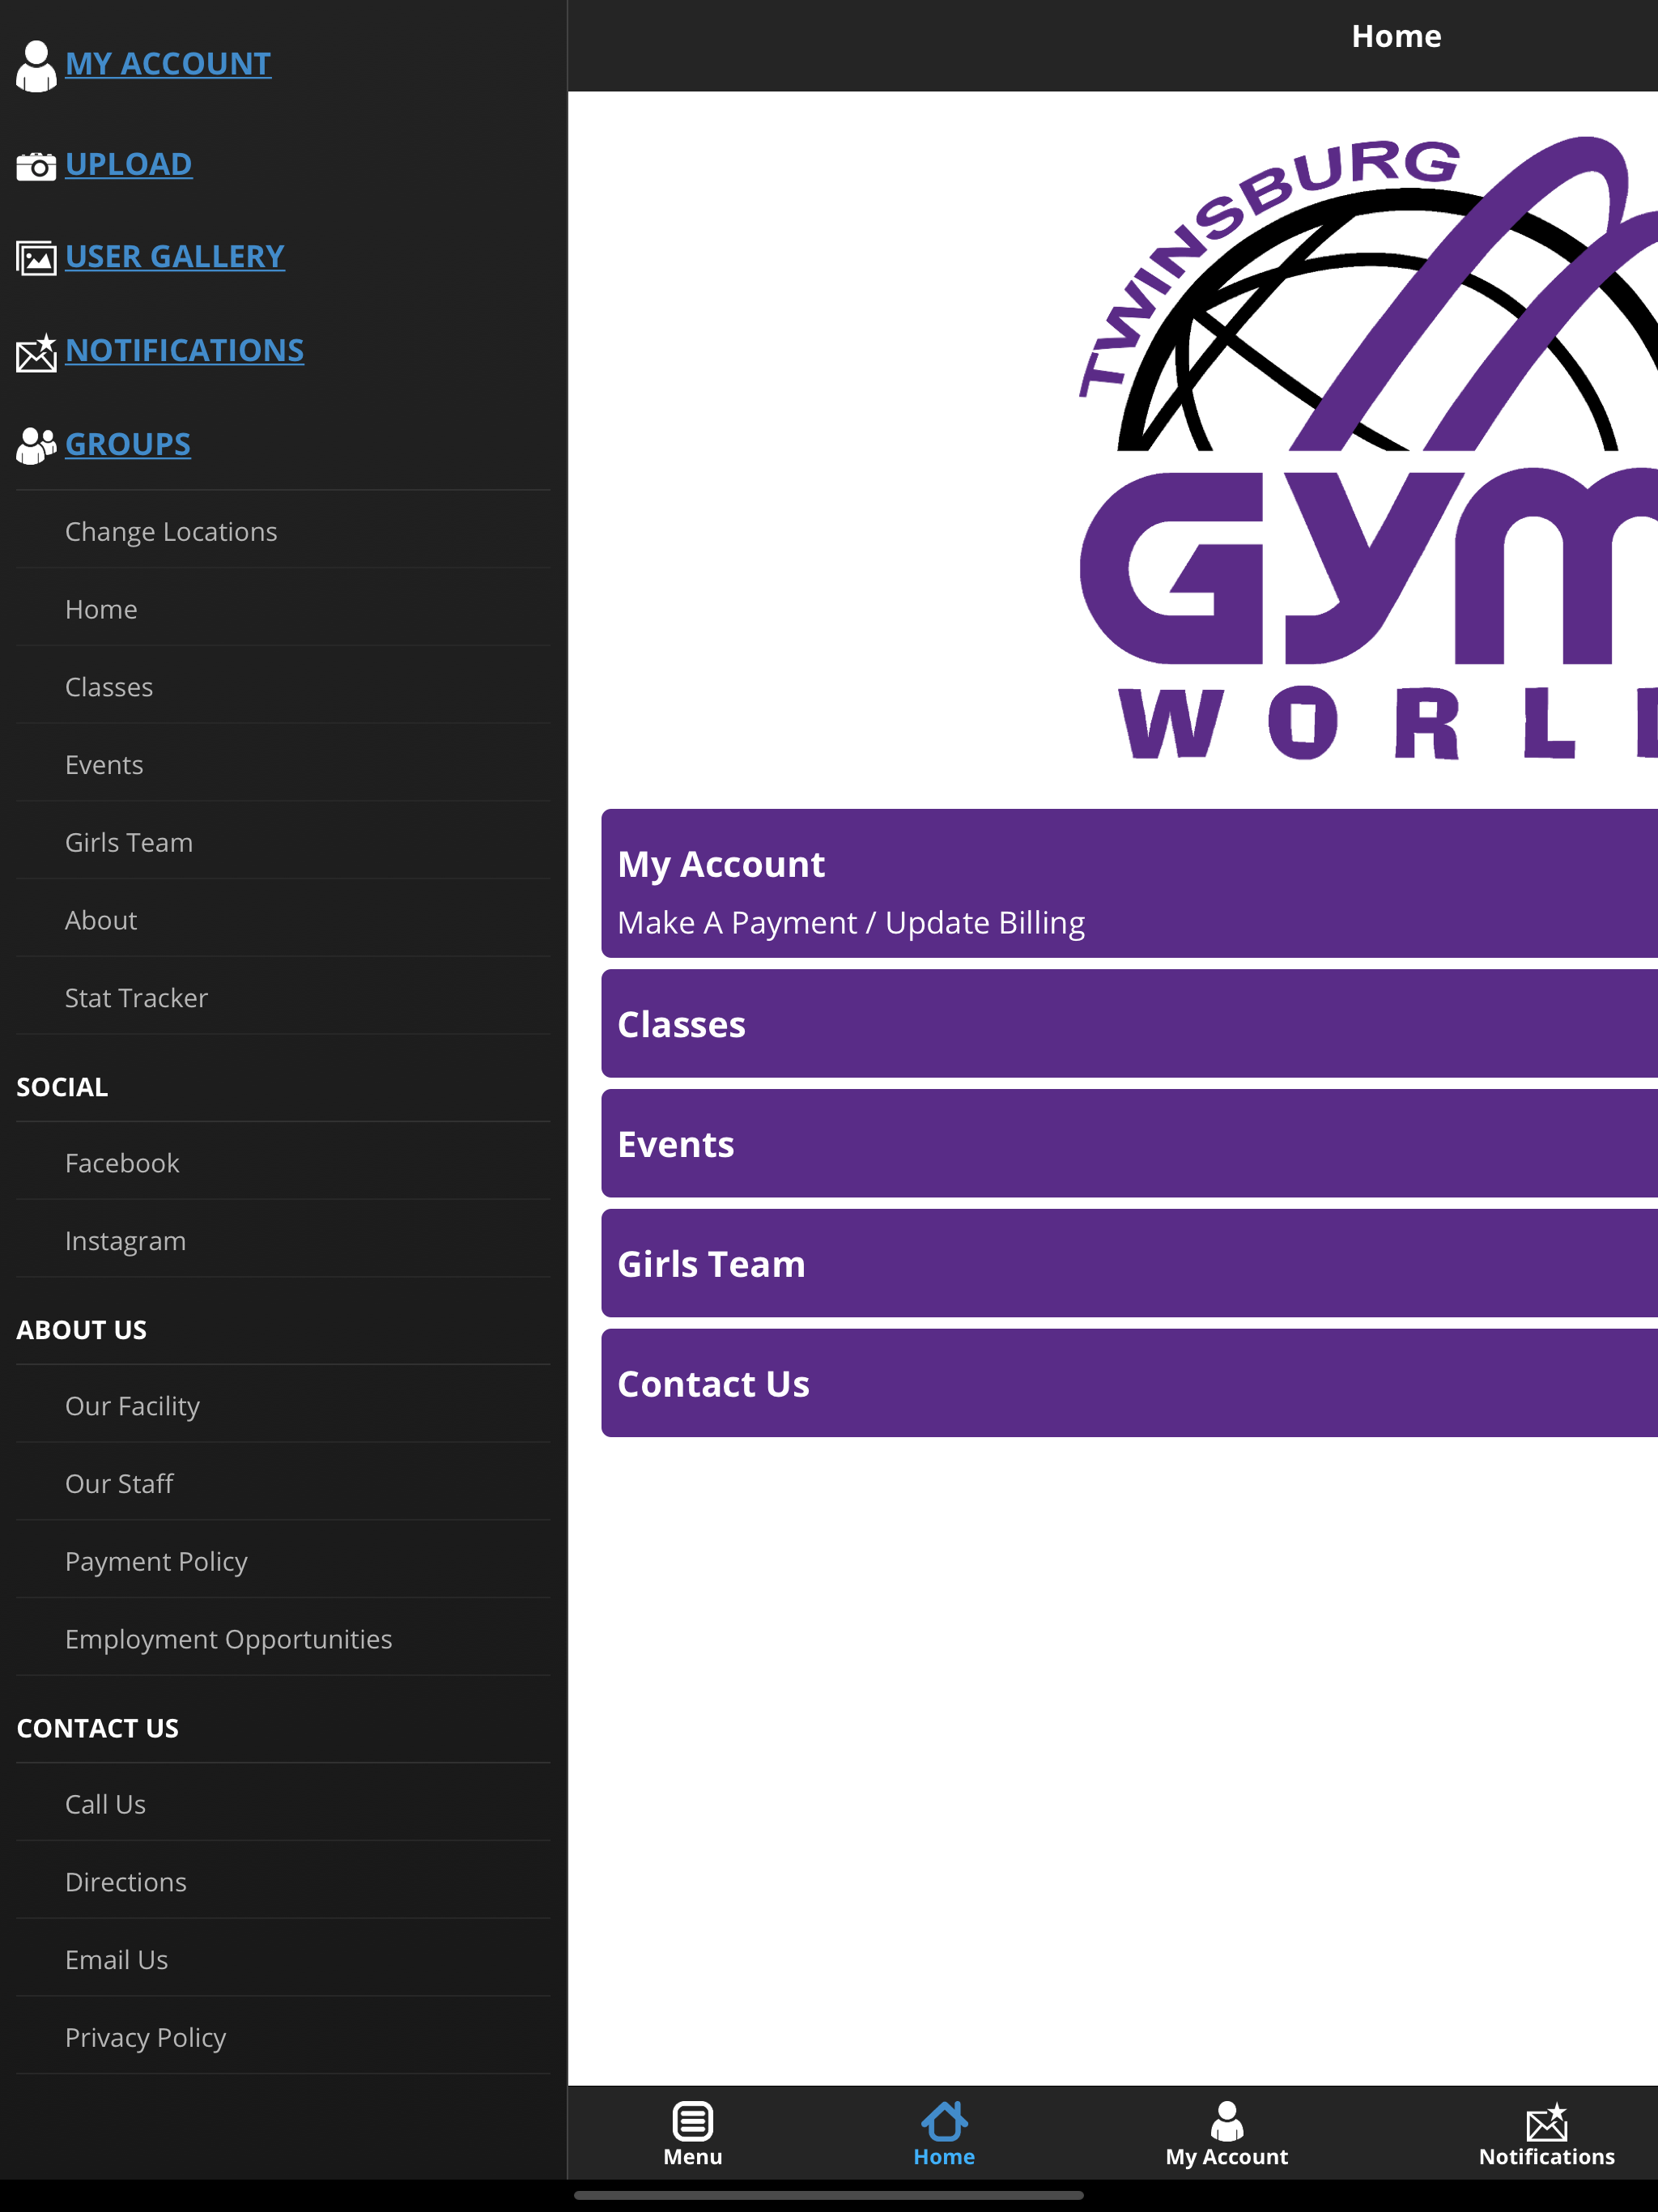This screenshot has width=1658, height=2212.
Task: Tap the purple Contact Us button
Action: [1129, 1384]
